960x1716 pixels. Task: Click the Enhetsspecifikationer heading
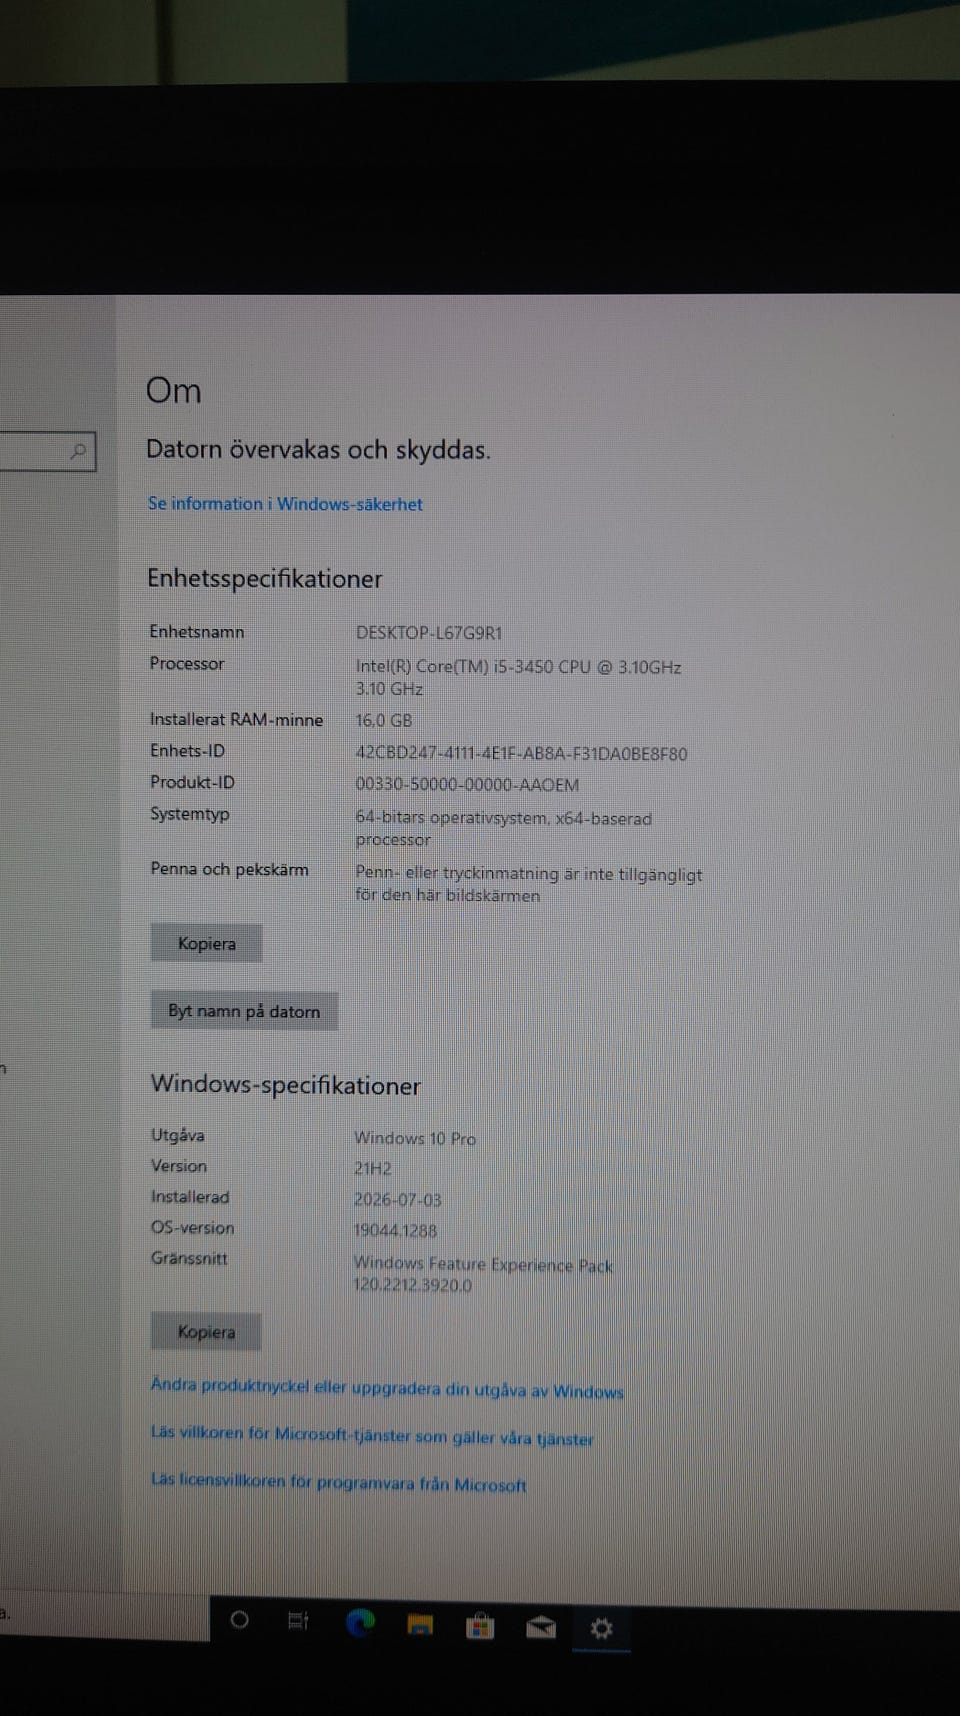[265, 579]
